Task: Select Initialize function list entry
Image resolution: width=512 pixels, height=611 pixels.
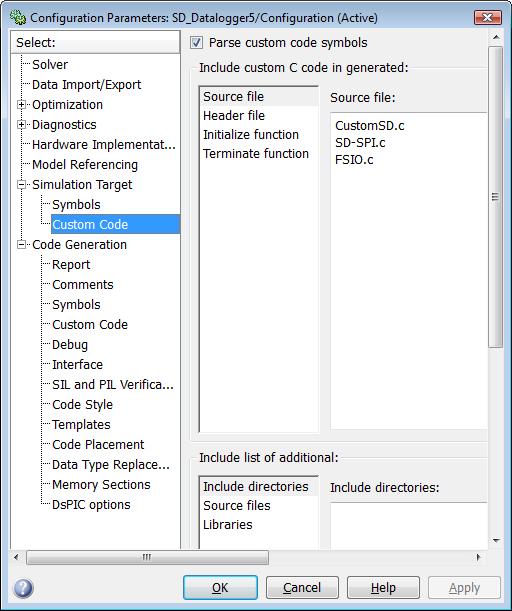Action: pos(259,134)
